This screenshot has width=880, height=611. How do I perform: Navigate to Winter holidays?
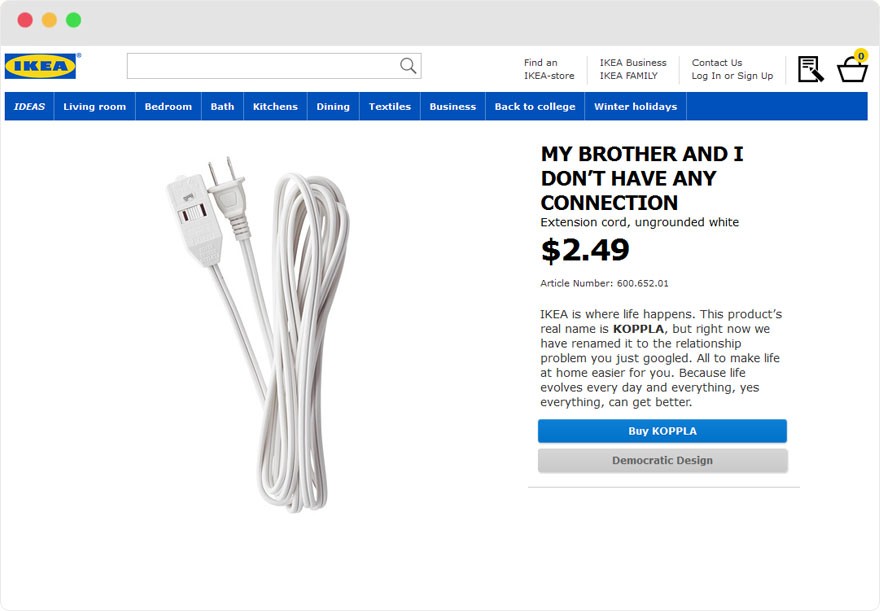(635, 107)
